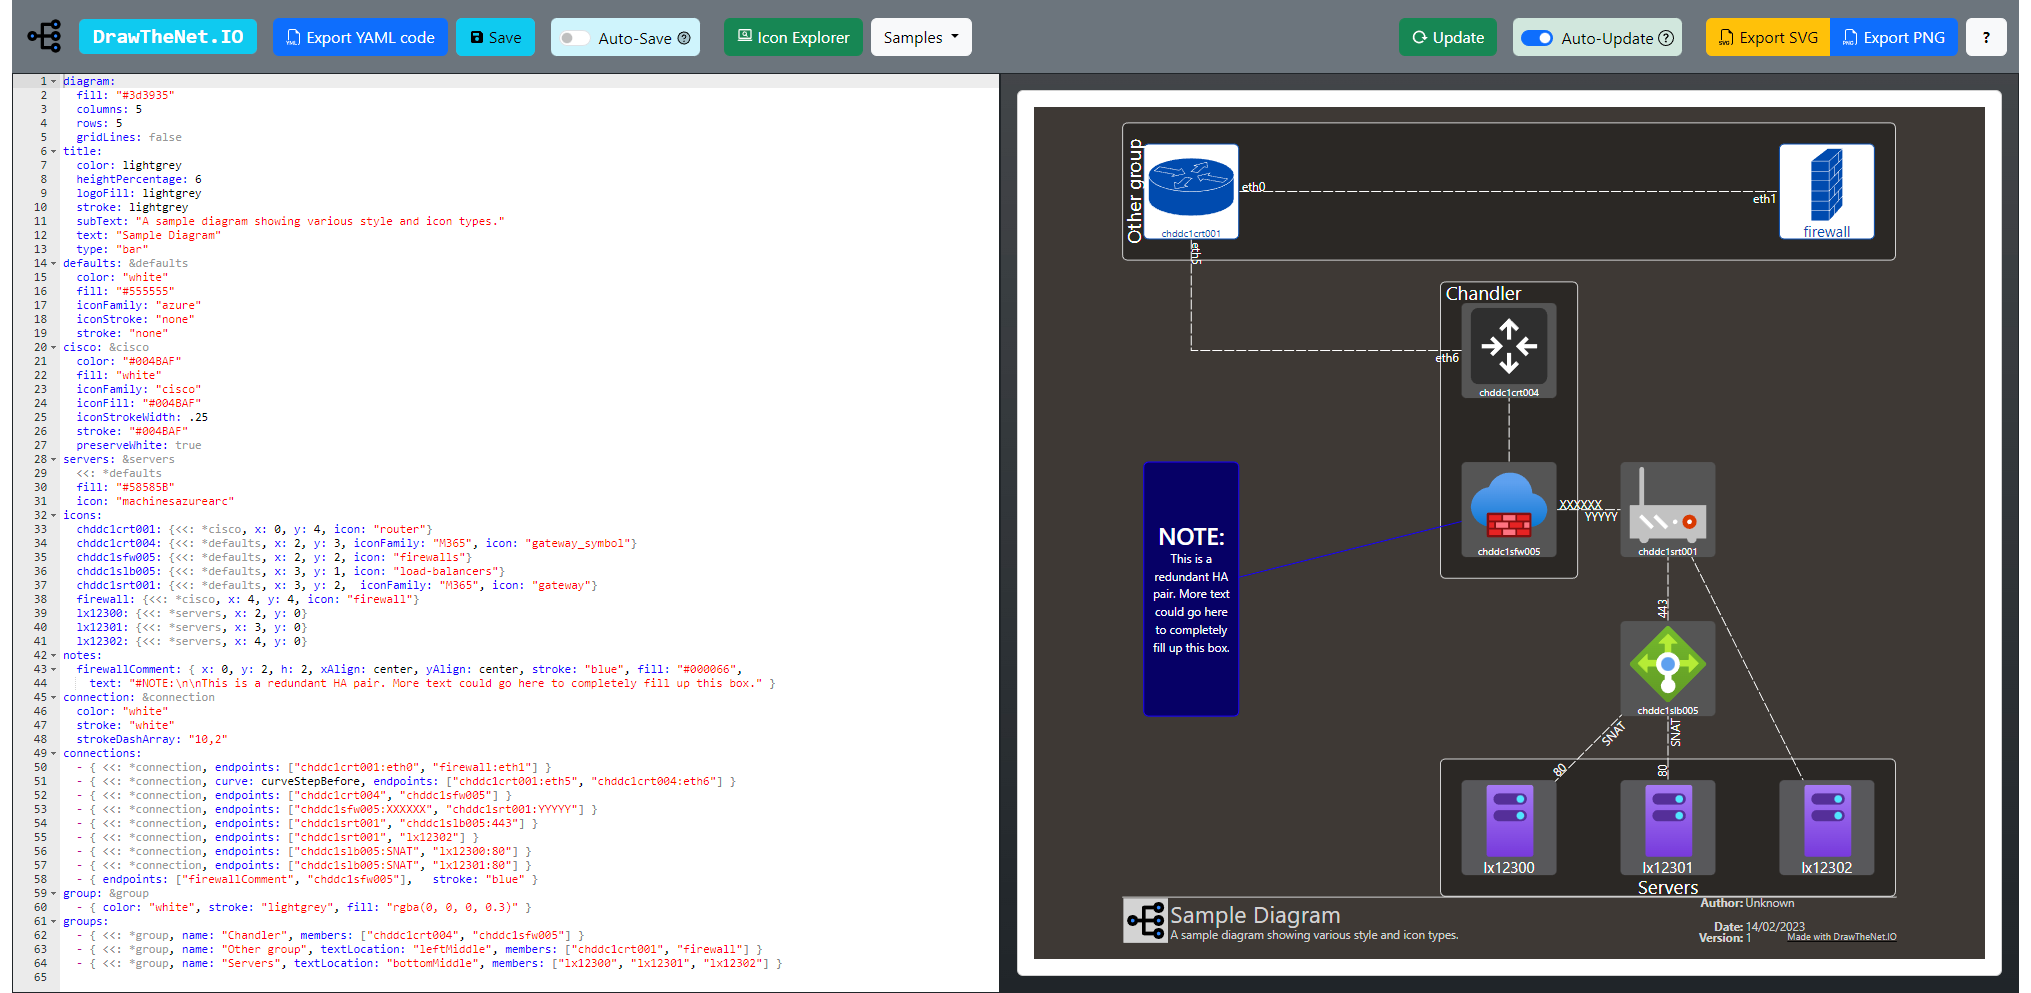
Task: Open the Icon Explorer
Action: (793, 37)
